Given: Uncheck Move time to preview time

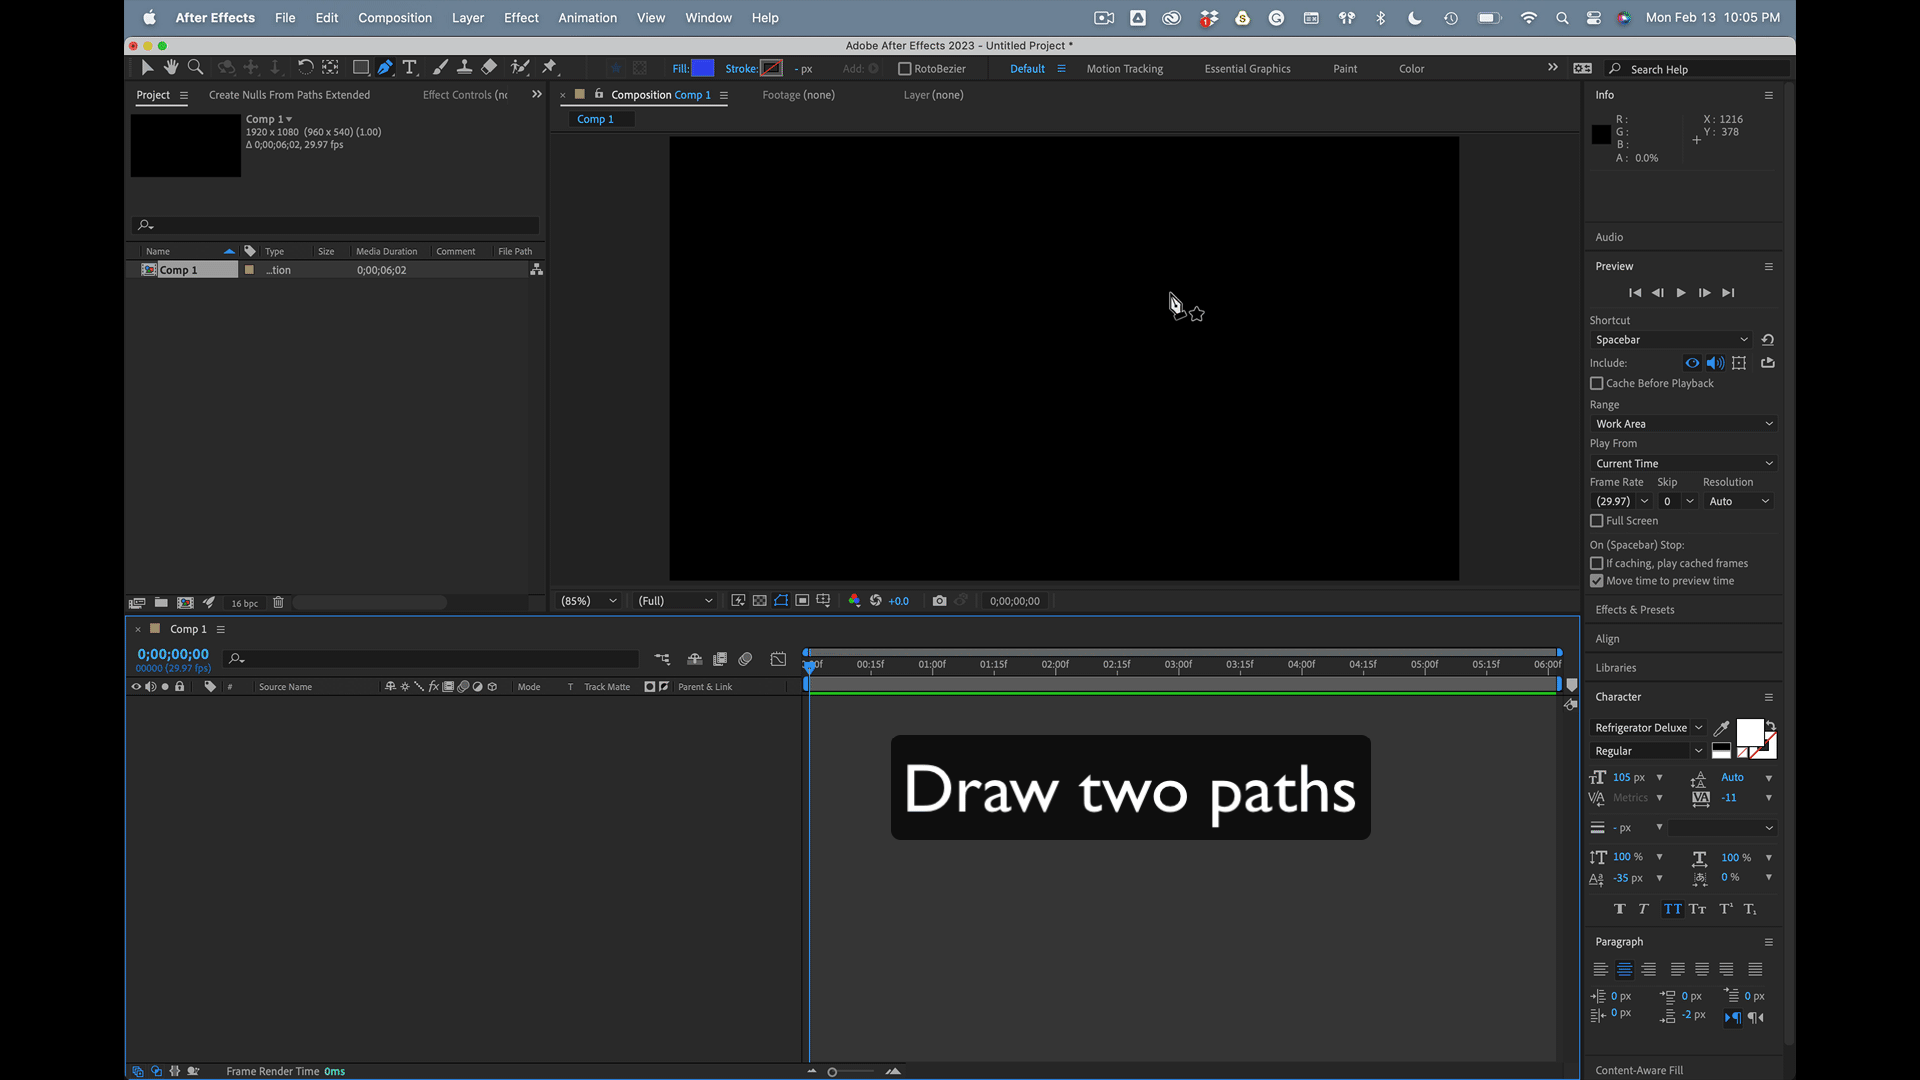Looking at the screenshot, I should [x=1597, y=581].
